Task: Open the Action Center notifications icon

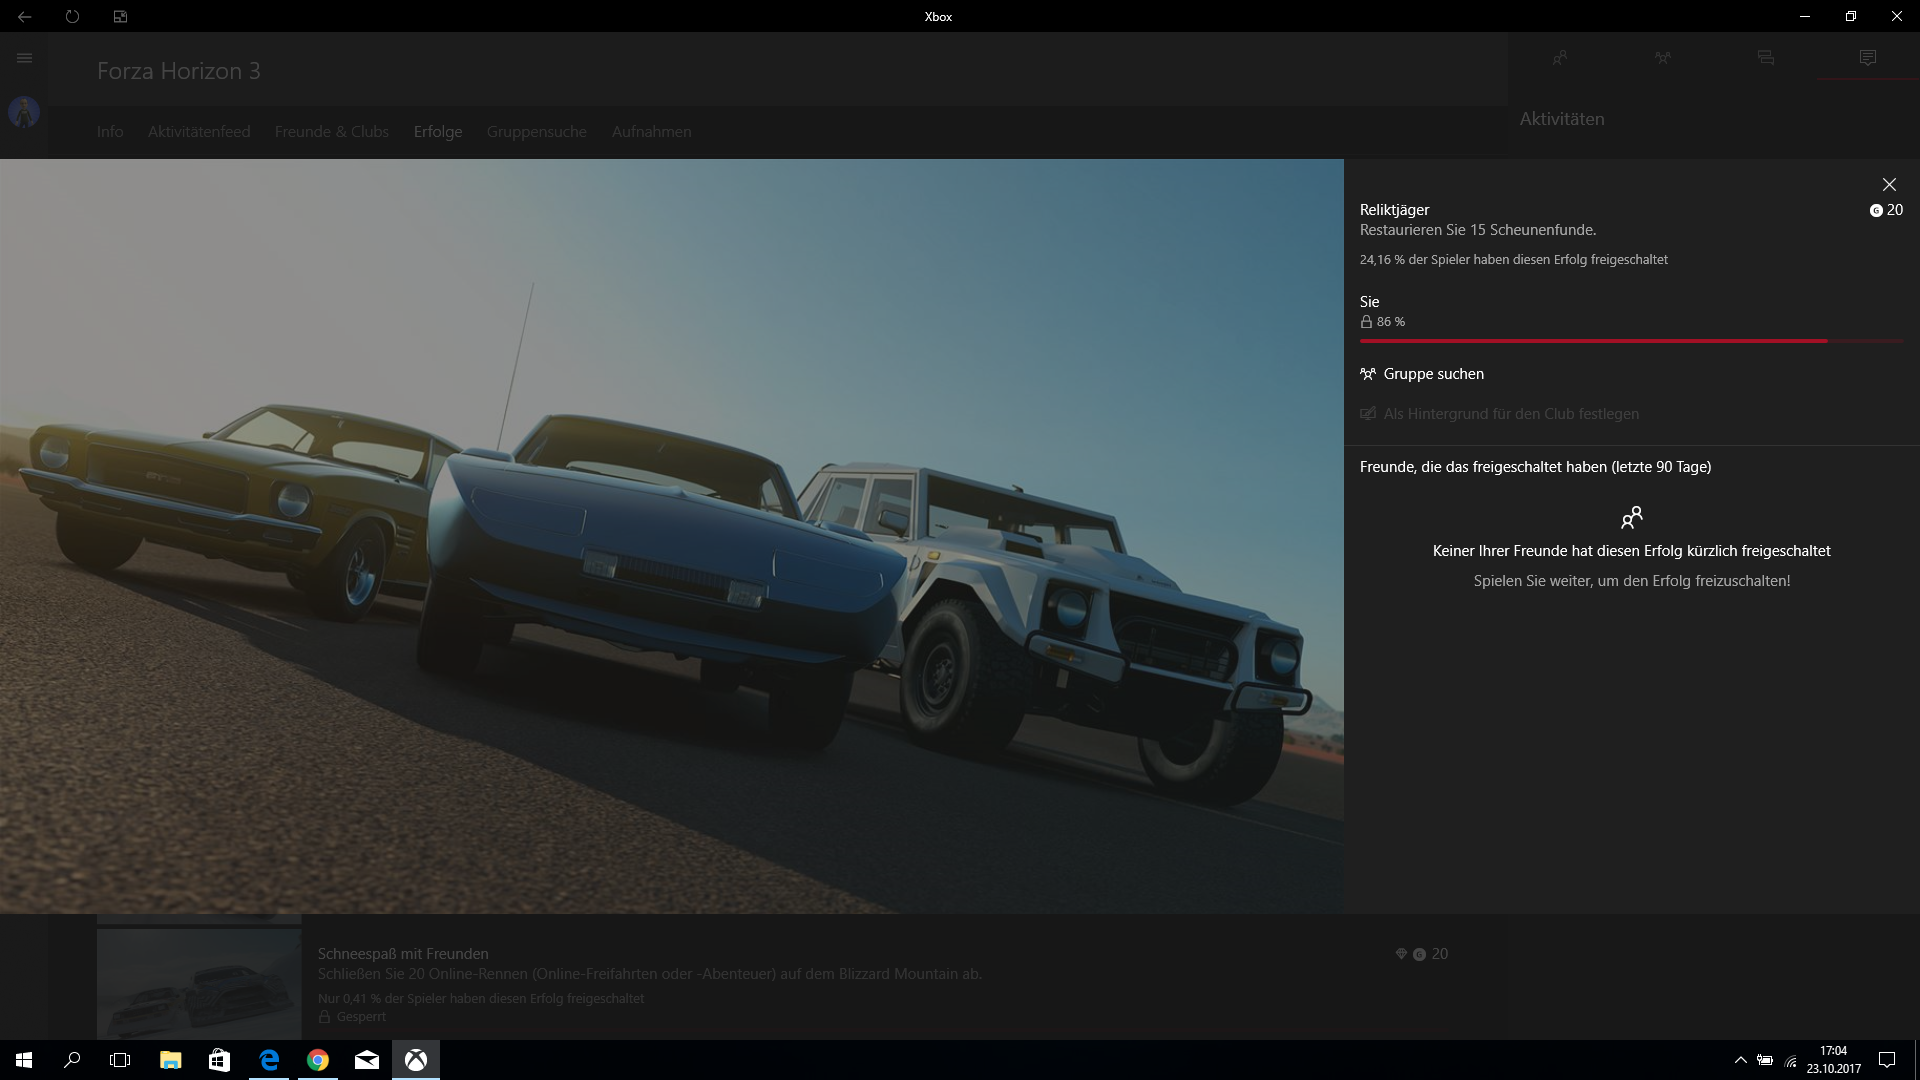Action: pyautogui.click(x=1887, y=1060)
